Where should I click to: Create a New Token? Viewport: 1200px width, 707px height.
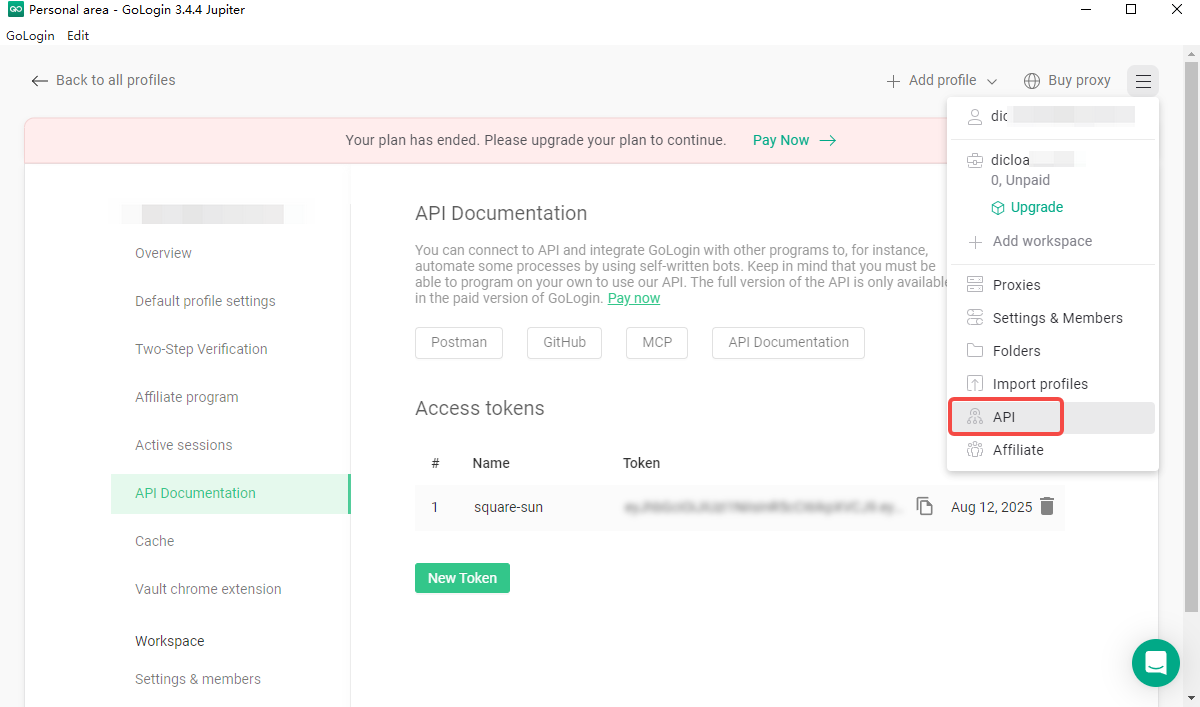(x=462, y=578)
